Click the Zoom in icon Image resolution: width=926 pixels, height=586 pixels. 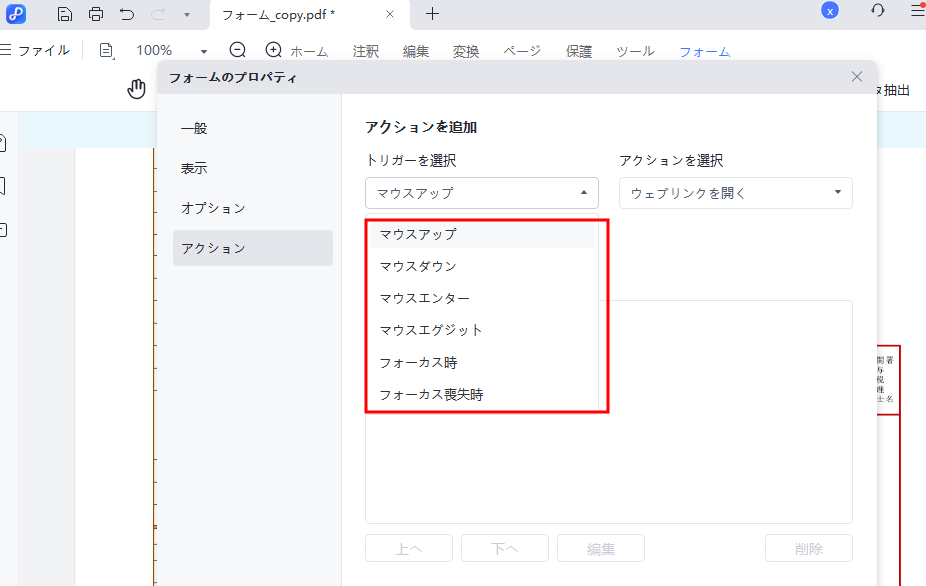(x=271, y=48)
